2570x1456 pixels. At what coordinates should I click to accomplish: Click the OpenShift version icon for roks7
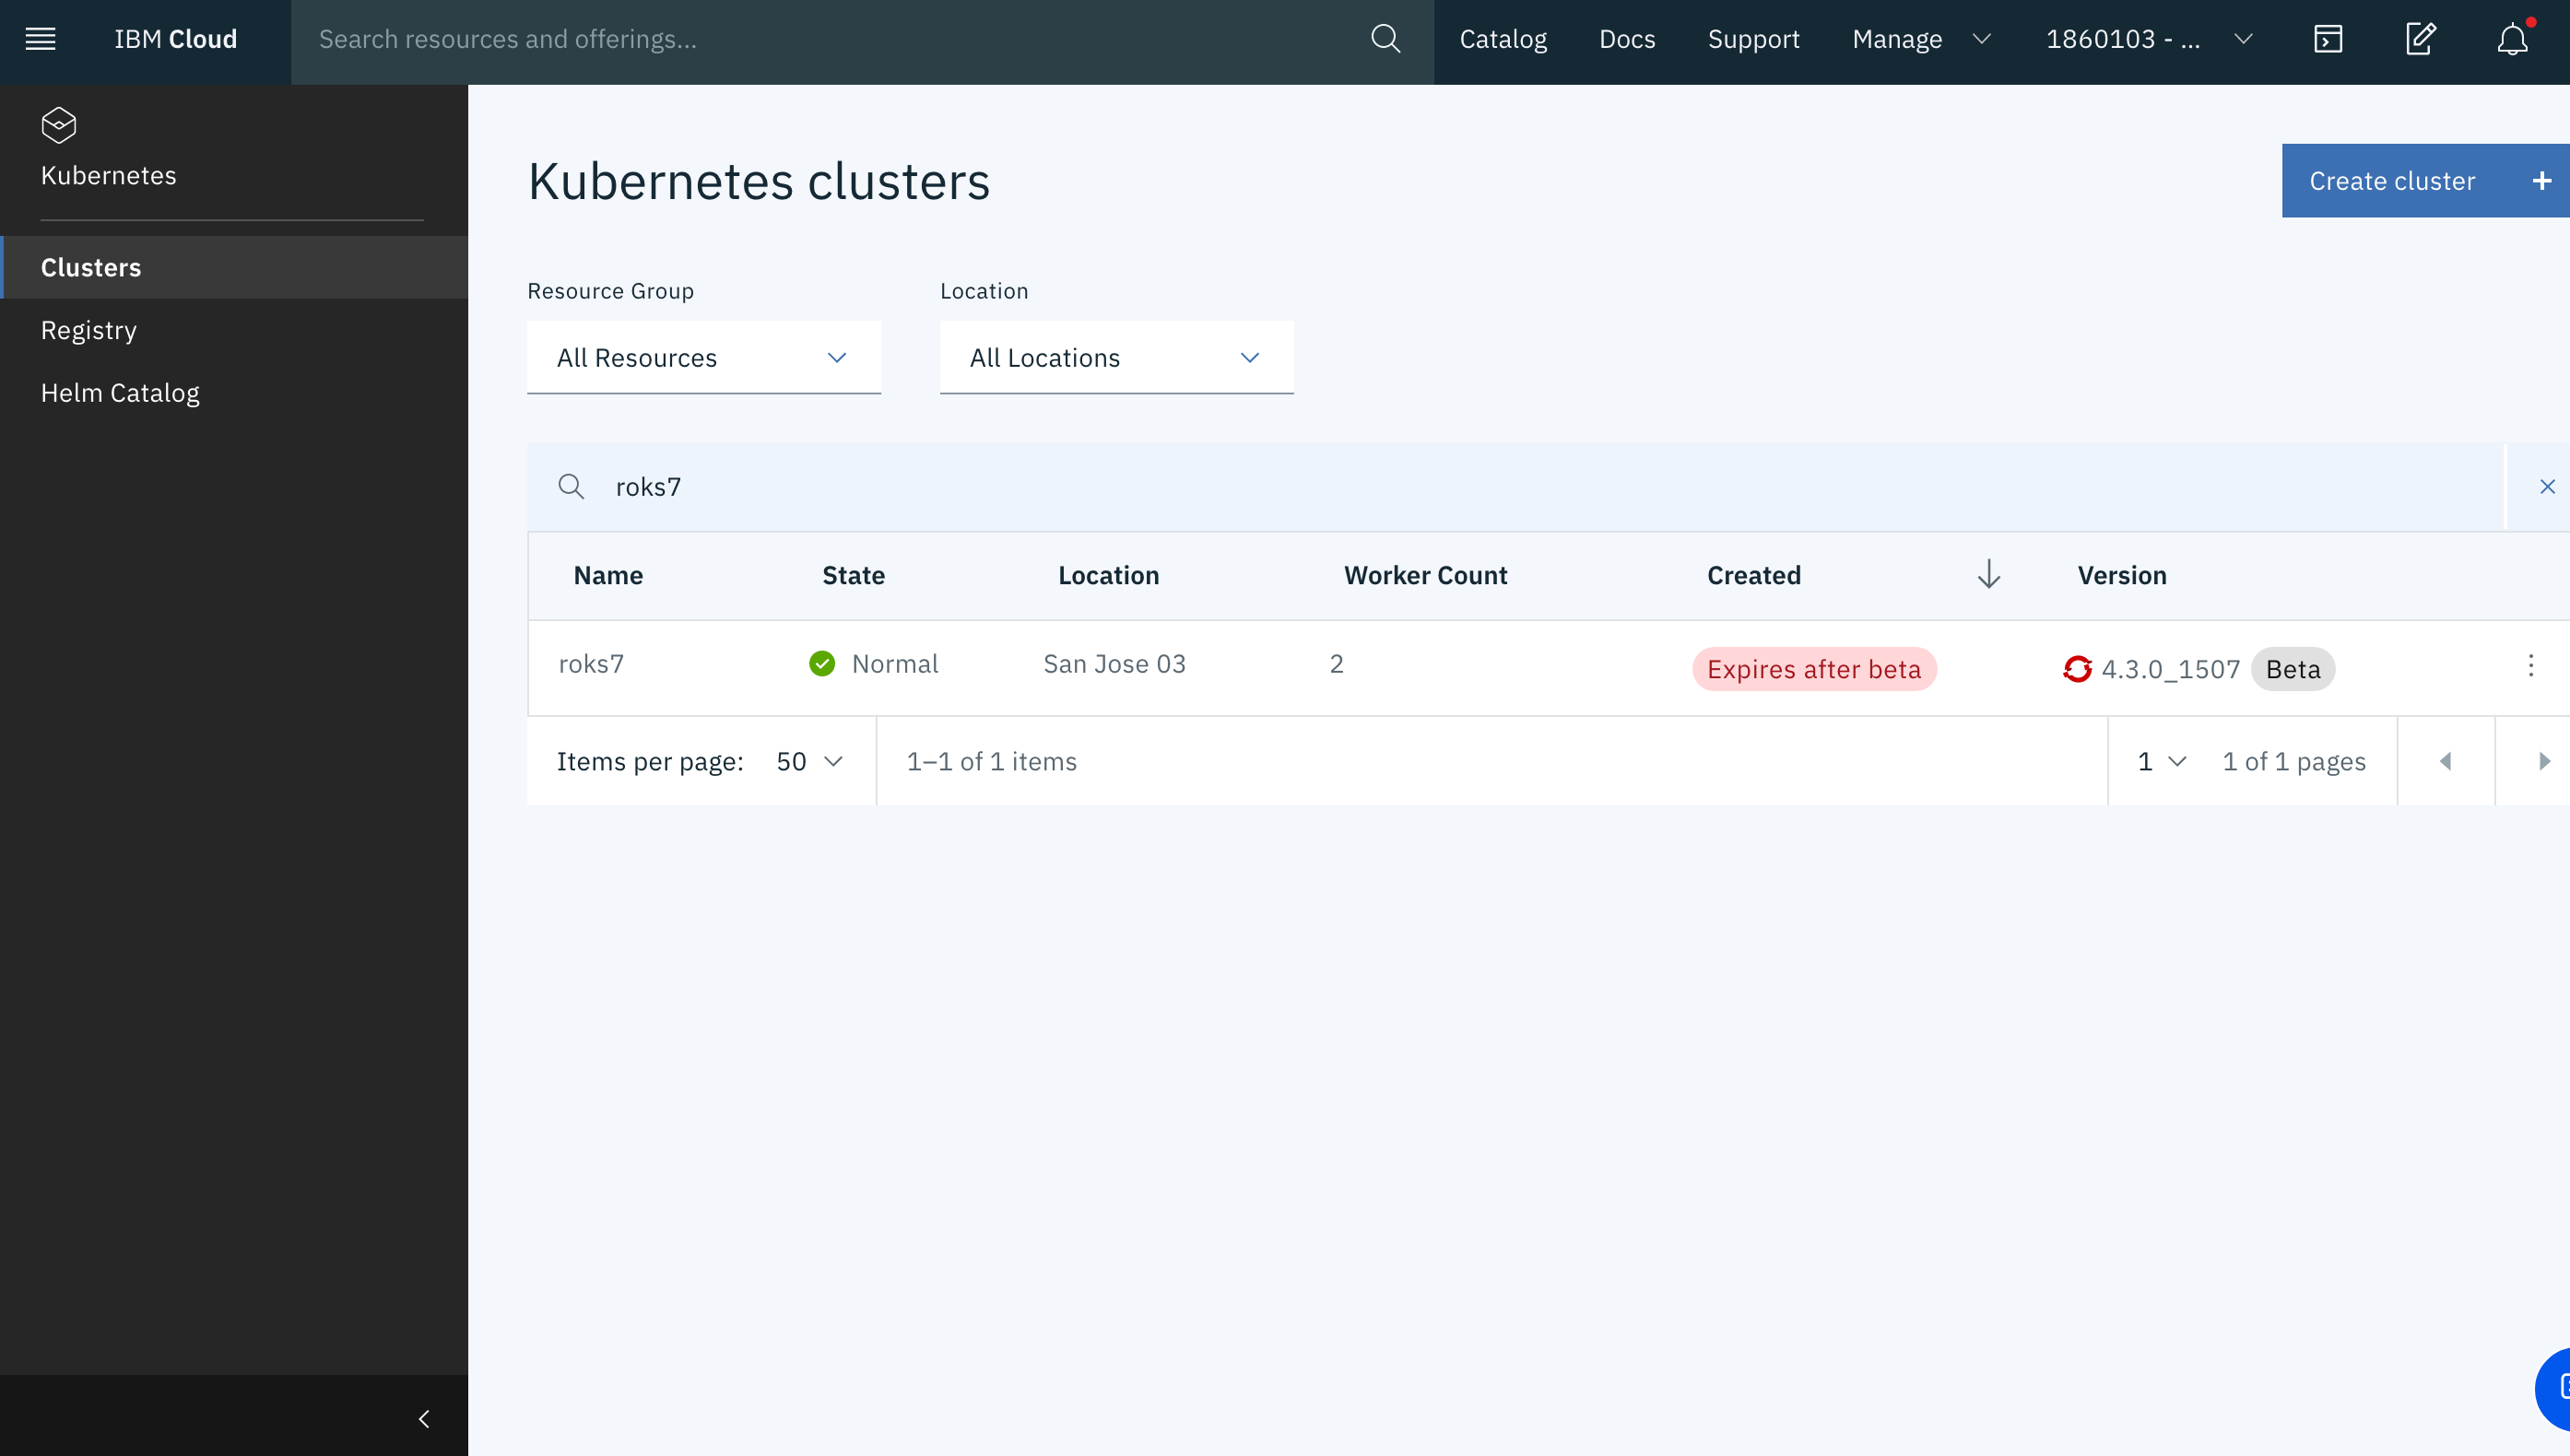coord(2078,669)
